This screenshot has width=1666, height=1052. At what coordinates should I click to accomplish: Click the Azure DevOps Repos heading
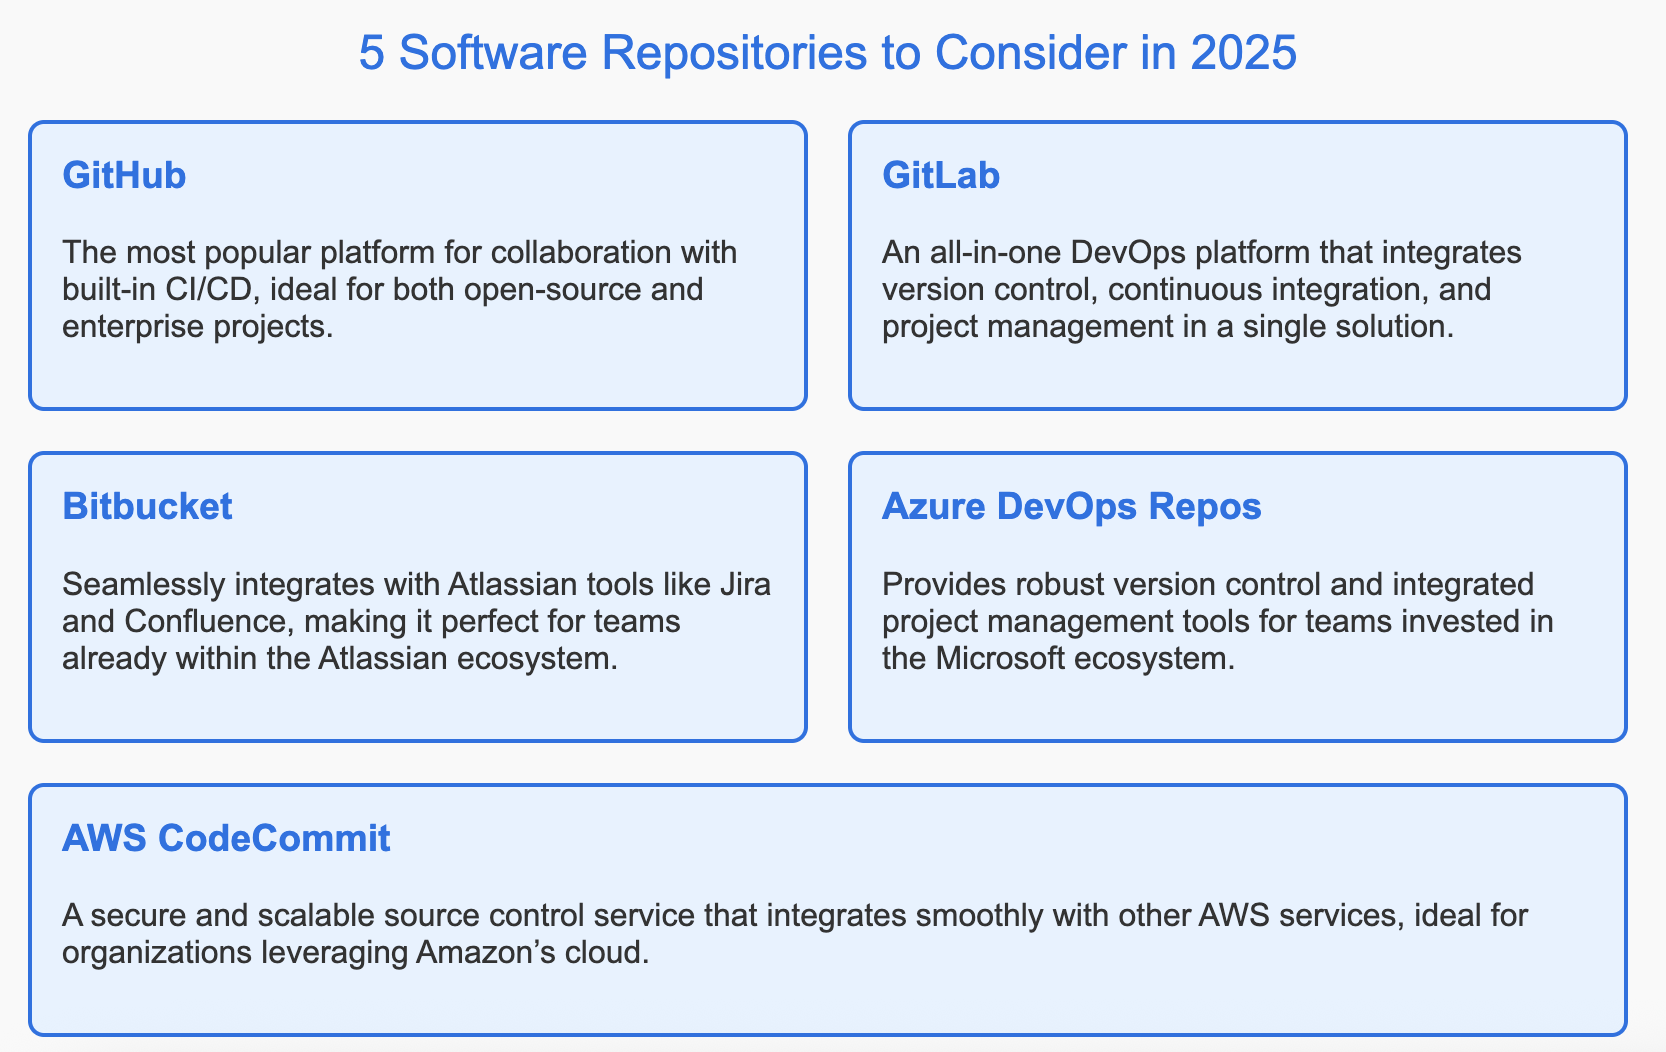click(x=1070, y=507)
